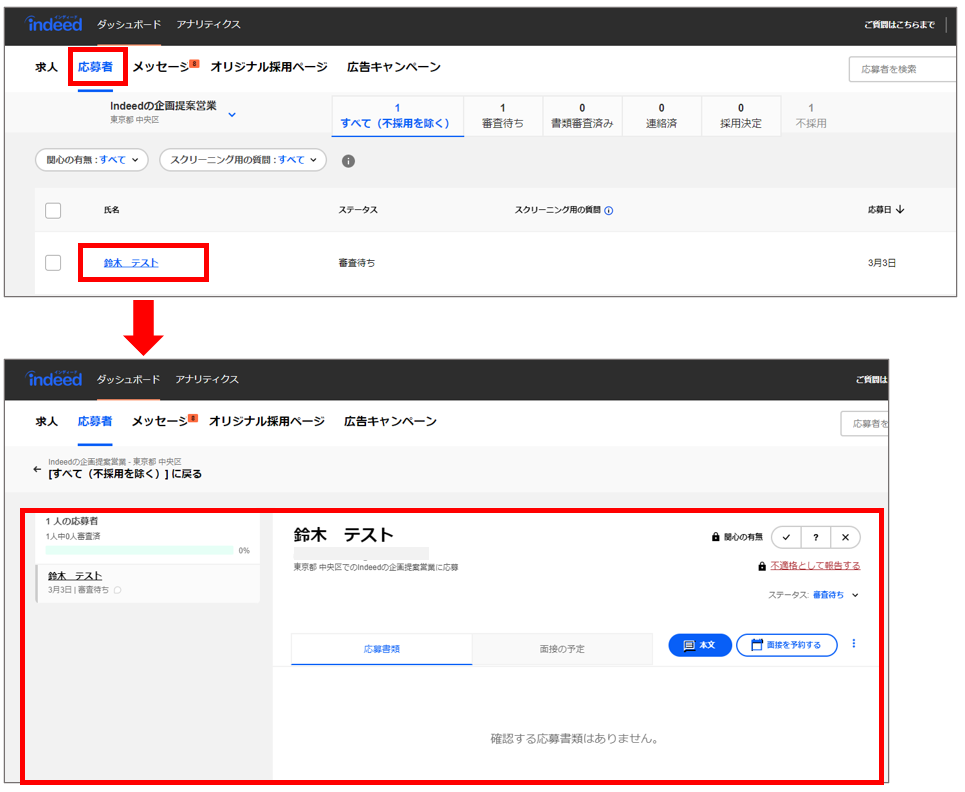The width and height of the screenshot is (965, 792).
Task: Click the status circle icon beside 3月3日｜審査待ち
Action: (x=118, y=590)
